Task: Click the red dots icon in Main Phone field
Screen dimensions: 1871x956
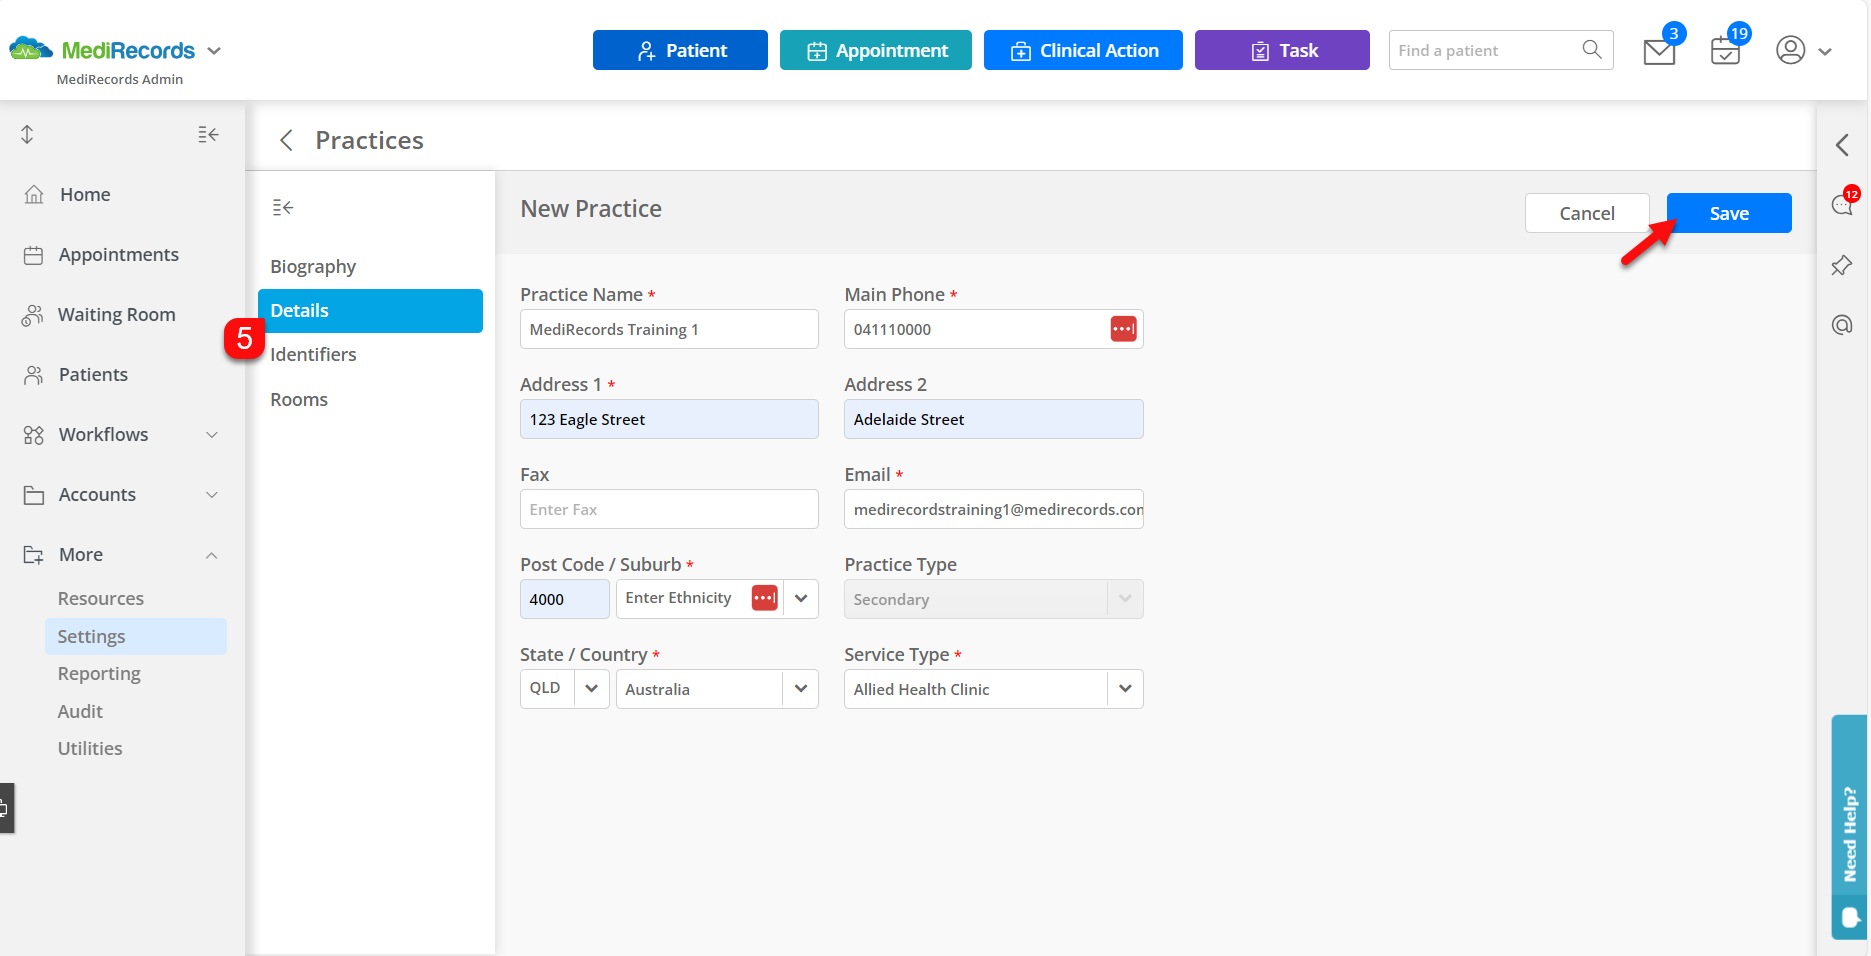Action: tap(1123, 329)
